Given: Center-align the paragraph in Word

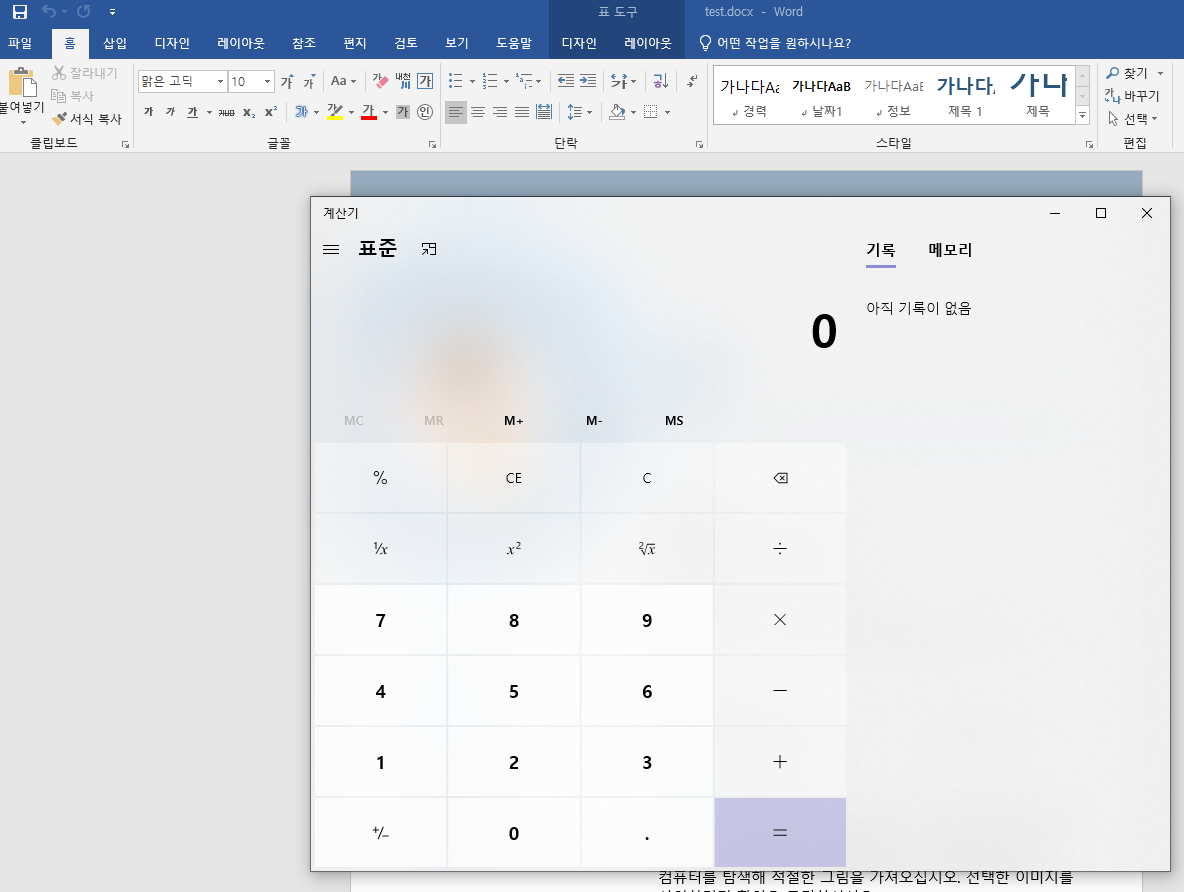Looking at the screenshot, I should click(x=478, y=112).
